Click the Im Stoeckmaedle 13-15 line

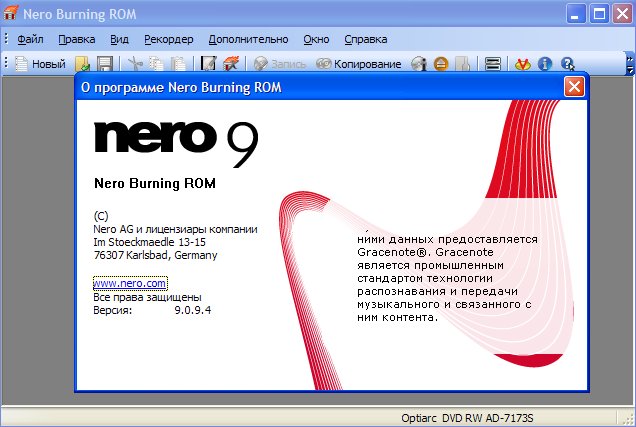[150, 242]
